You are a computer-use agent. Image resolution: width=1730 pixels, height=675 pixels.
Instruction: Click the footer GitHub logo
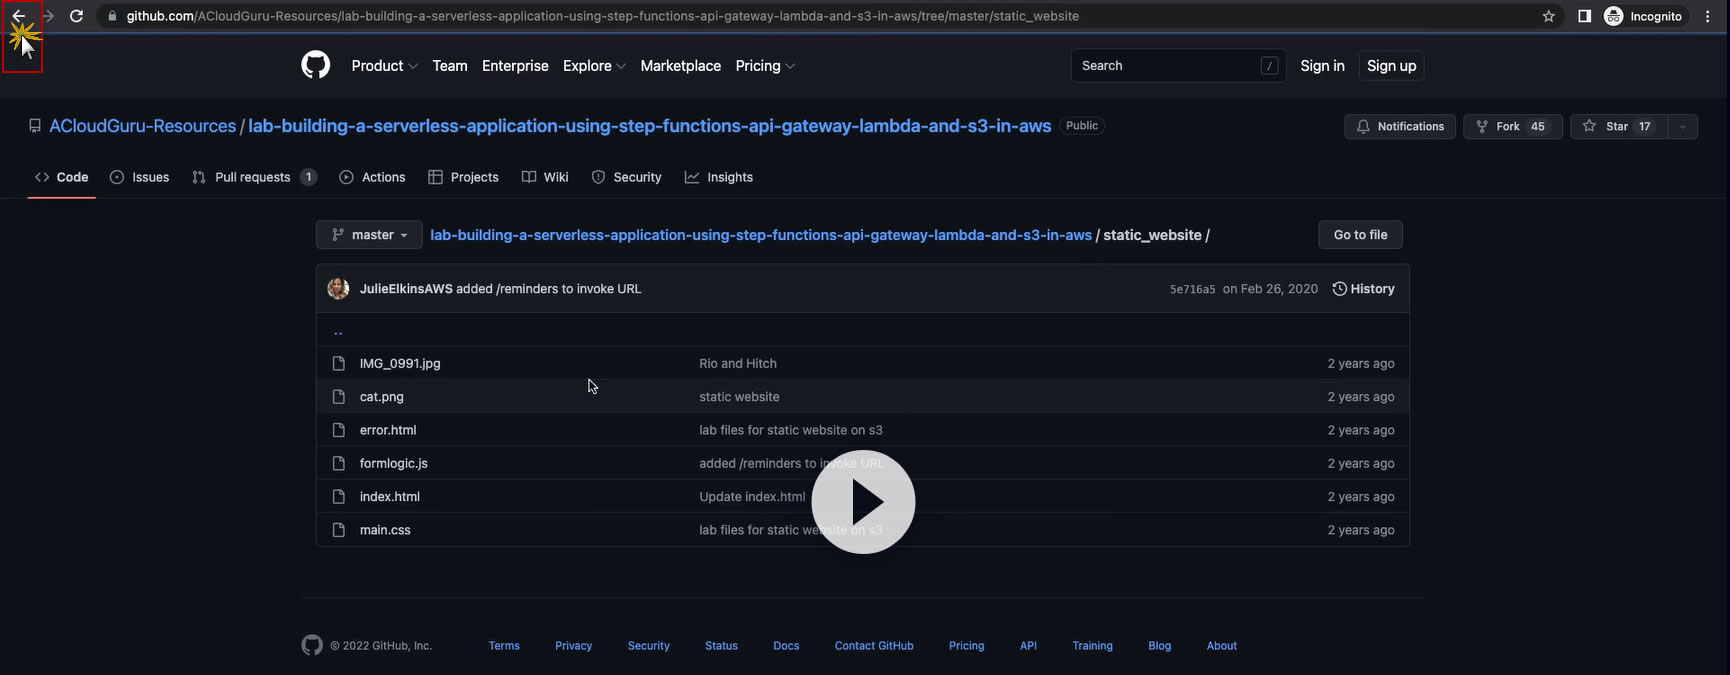click(312, 645)
